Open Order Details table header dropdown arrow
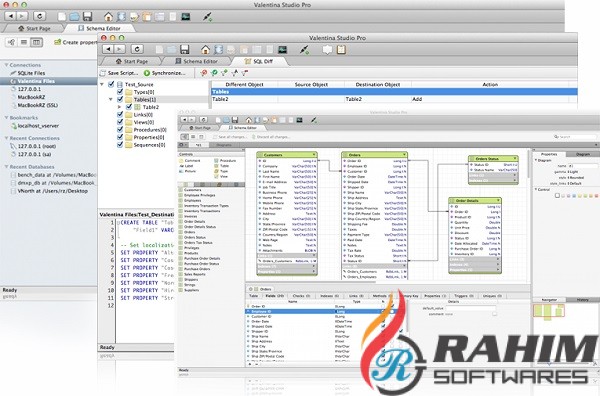The image size is (600, 396). point(498,200)
